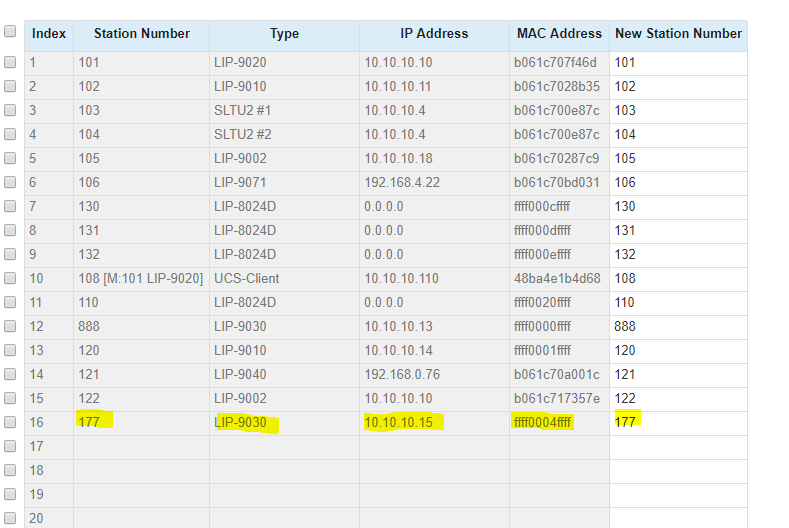Click empty New Station Number field, row 17
The image size is (789, 528).
pos(678,447)
